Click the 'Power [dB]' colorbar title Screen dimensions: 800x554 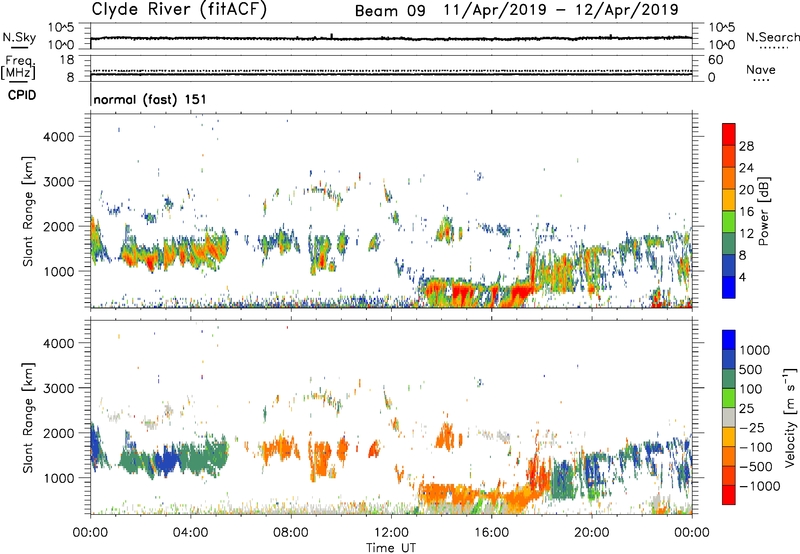764,211
